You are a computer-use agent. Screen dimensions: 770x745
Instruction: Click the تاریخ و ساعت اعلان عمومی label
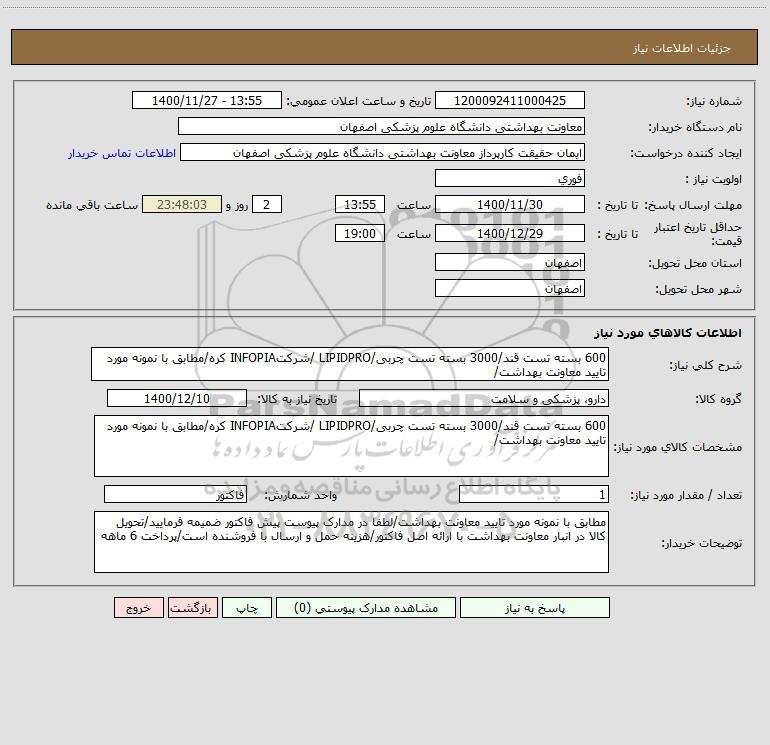click(x=359, y=101)
